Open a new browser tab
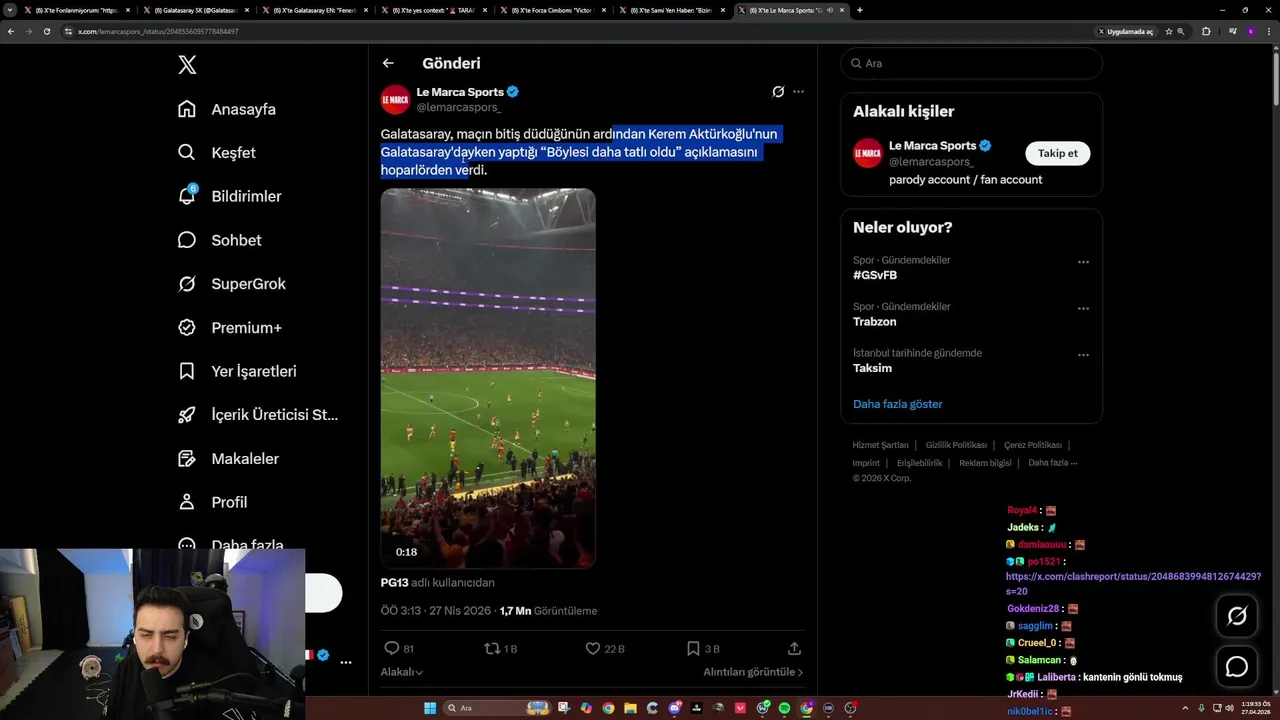1280x720 pixels. tap(859, 10)
